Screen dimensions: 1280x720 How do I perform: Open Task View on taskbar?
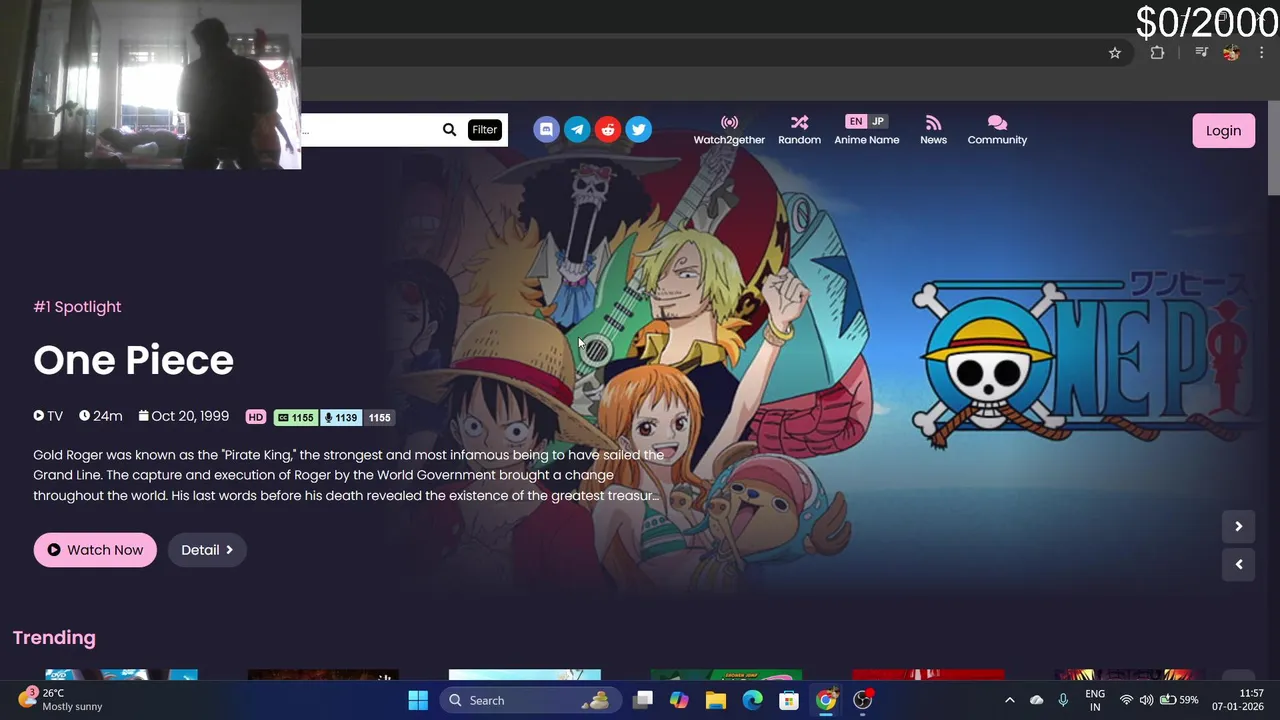643,700
